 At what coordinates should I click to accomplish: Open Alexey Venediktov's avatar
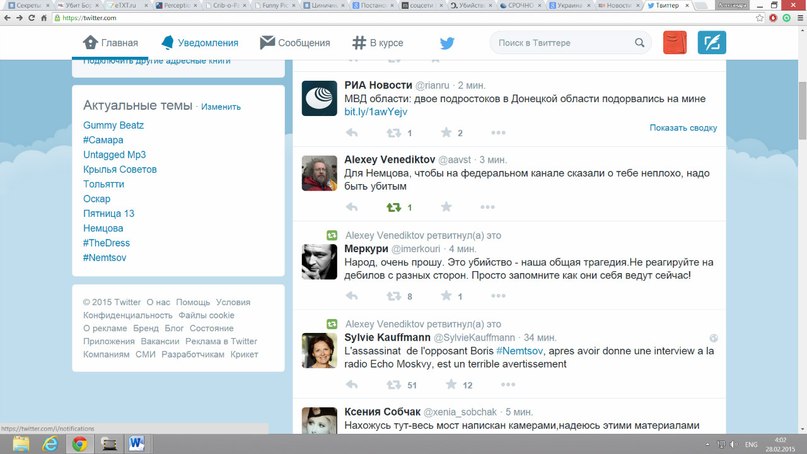point(319,173)
